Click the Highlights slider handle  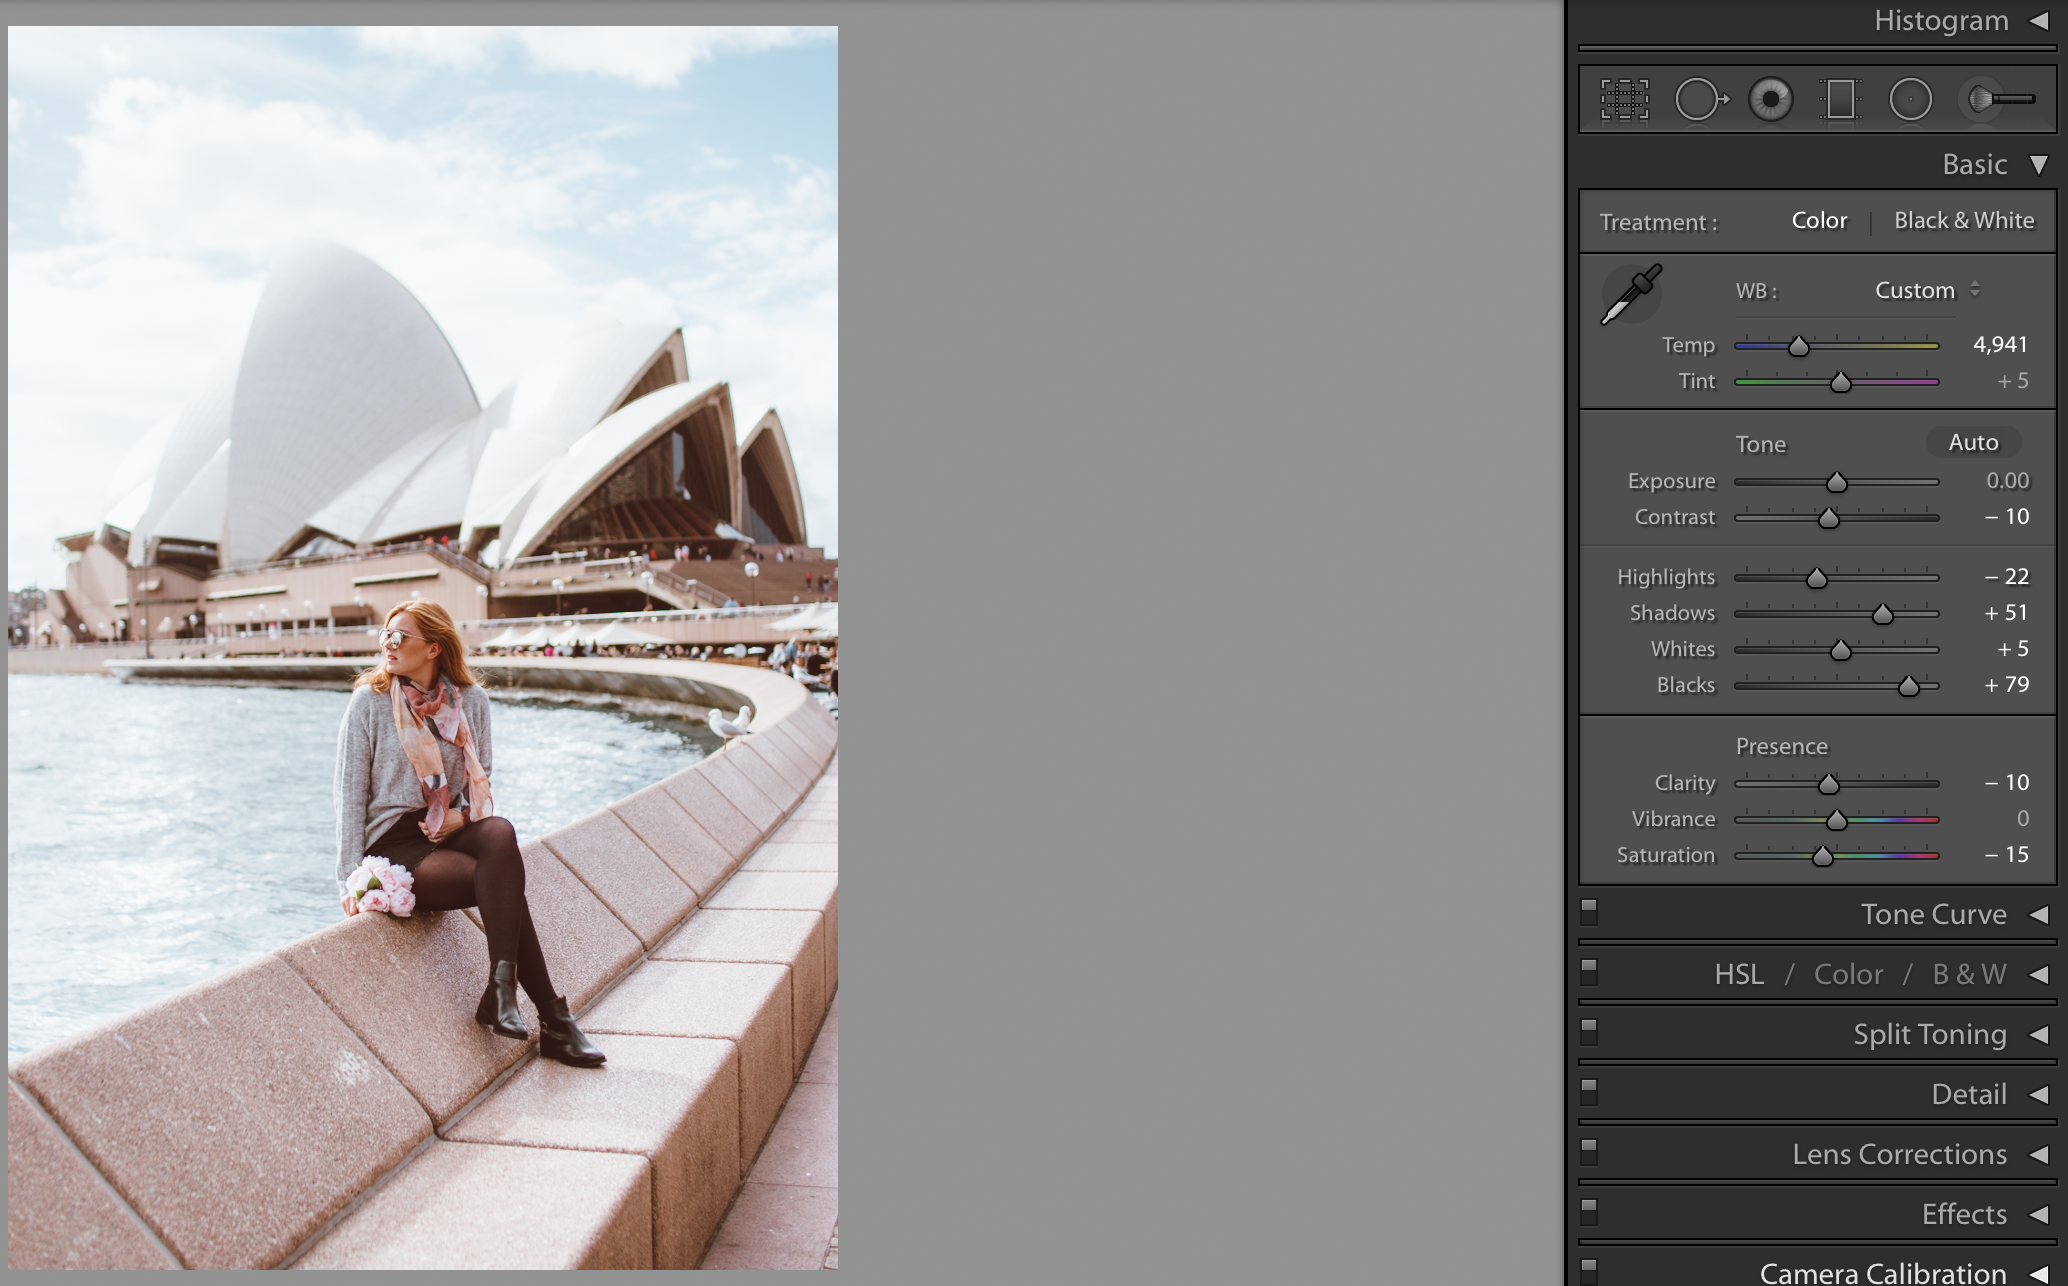[x=1817, y=578]
